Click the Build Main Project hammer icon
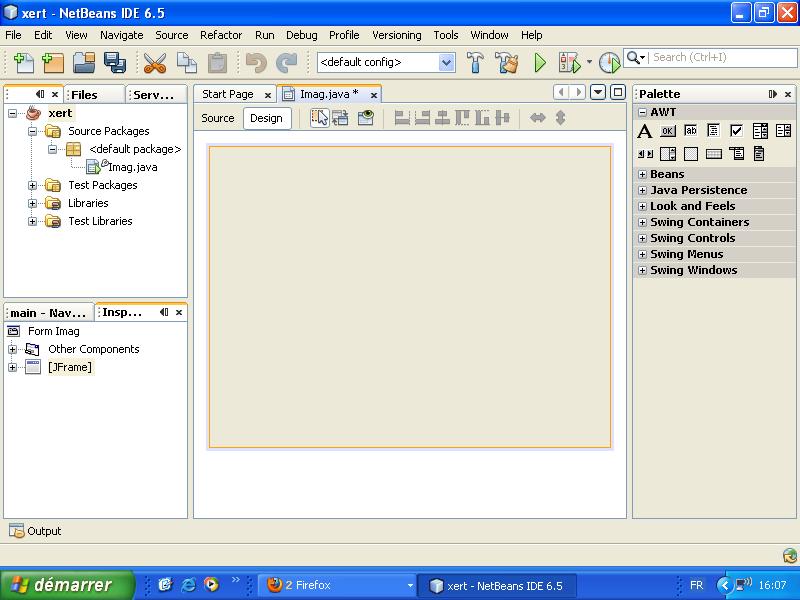The width and height of the screenshot is (800, 600). (x=475, y=63)
